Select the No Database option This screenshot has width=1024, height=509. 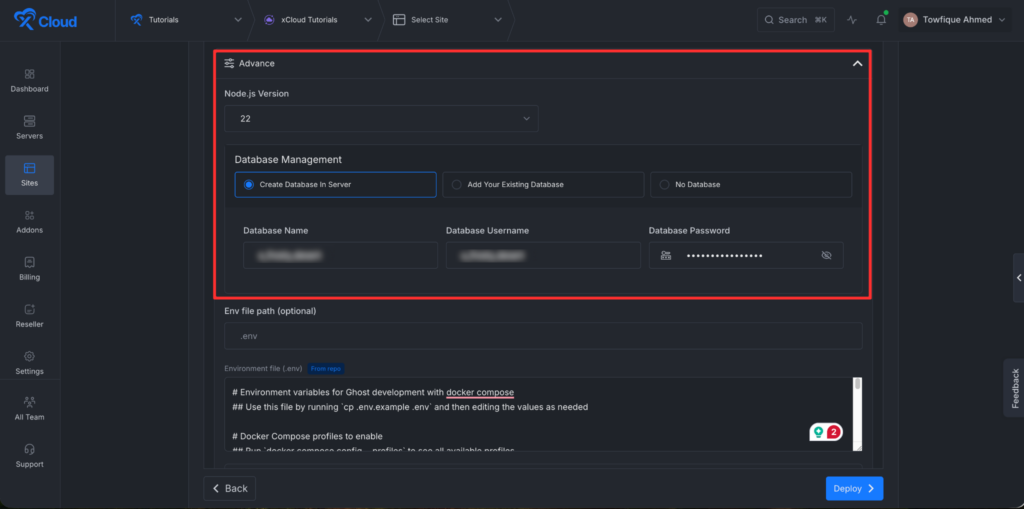751,185
